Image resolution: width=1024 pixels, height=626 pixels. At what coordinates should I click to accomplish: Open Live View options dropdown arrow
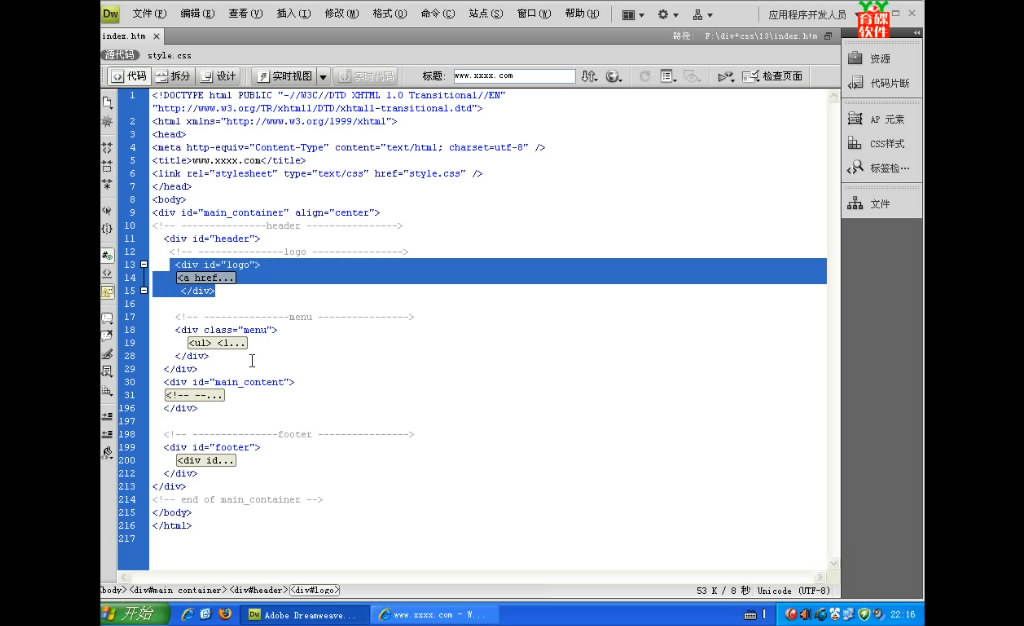pos(323,76)
